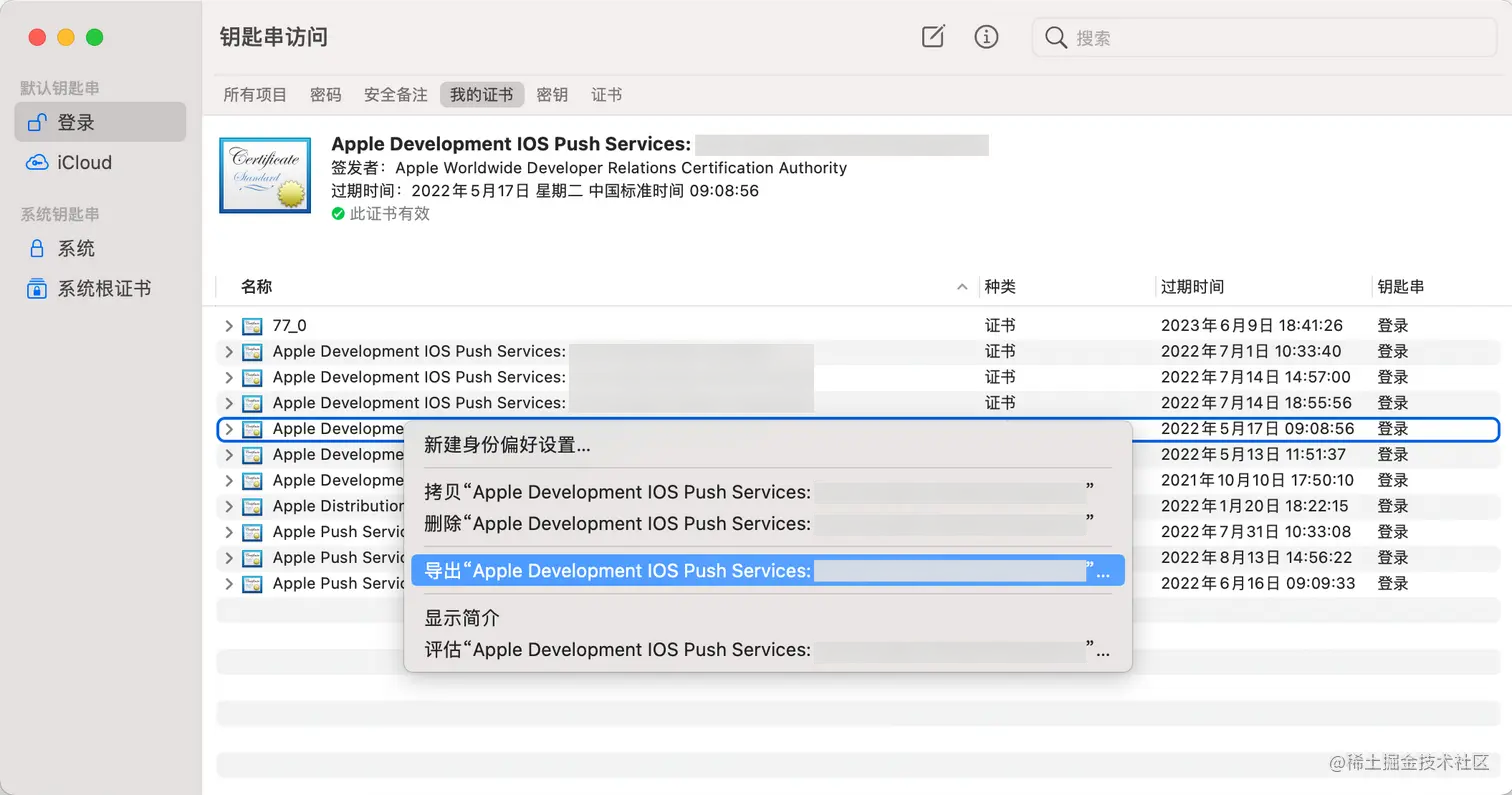Click certificate icon of row expiring 2022年8月13日
The height and width of the screenshot is (795, 1512).
tap(253, 558)
